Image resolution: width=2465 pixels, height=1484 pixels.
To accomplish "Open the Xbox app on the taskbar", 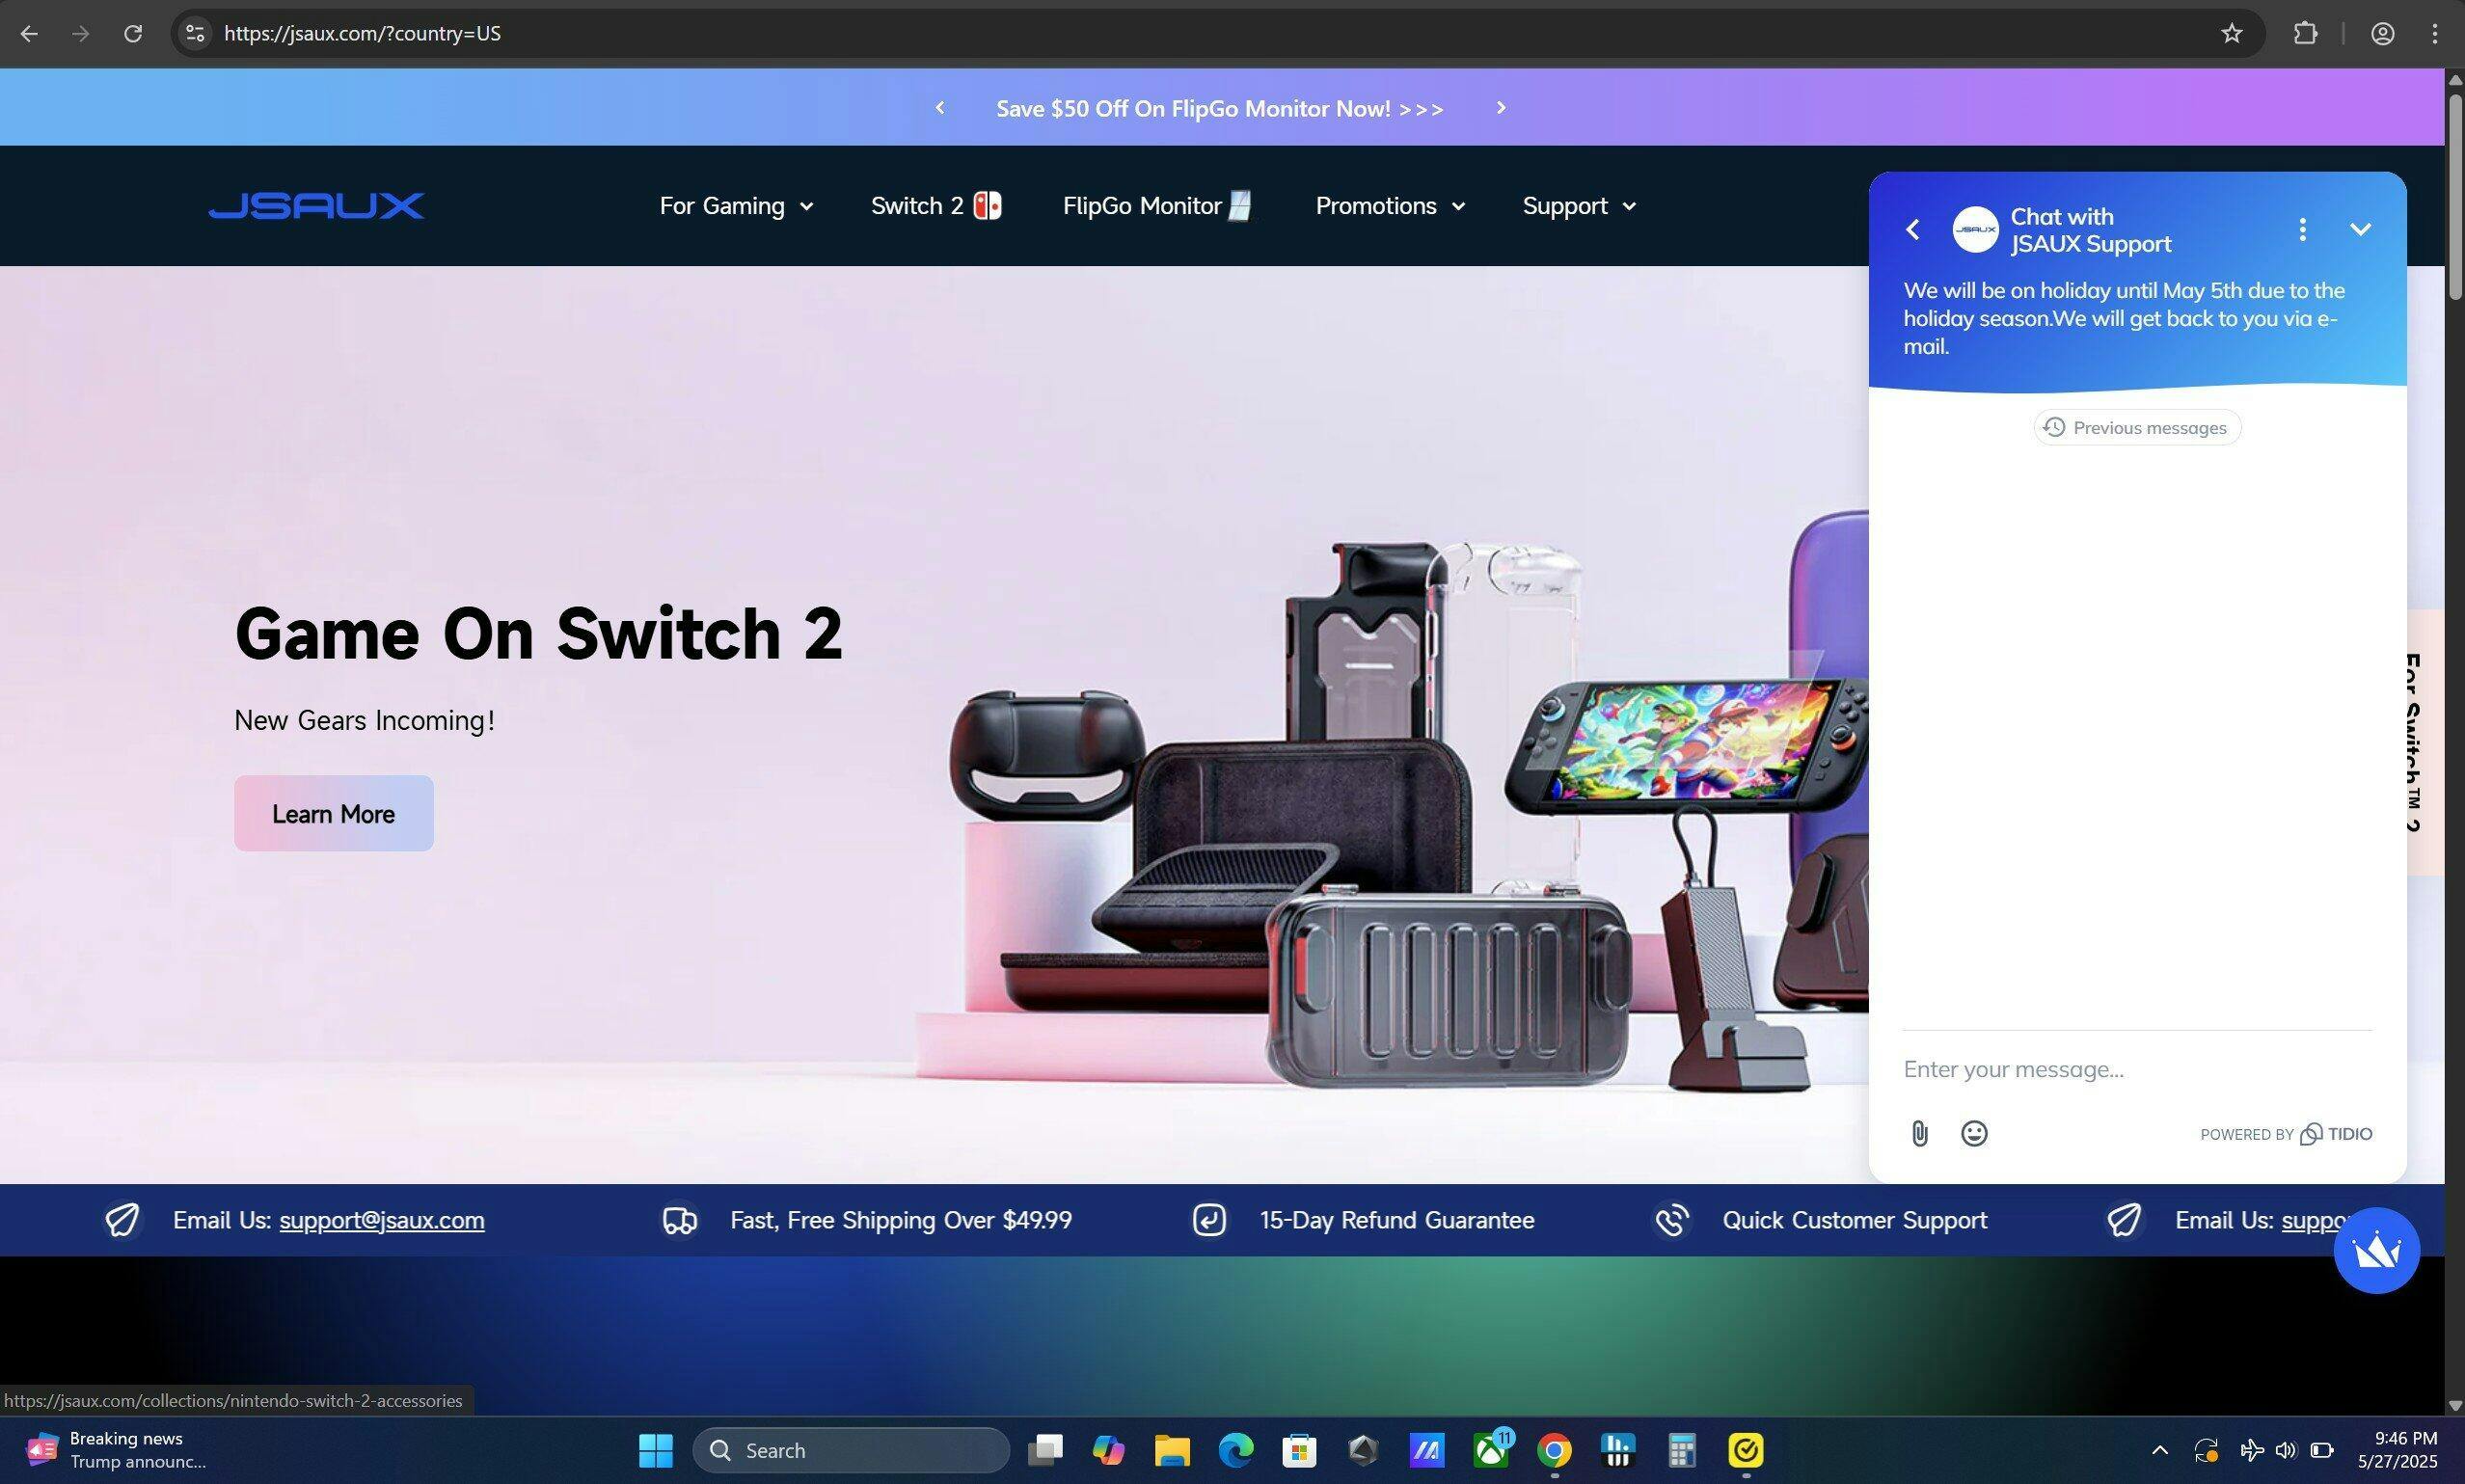I will [x=1491, y=1450].
